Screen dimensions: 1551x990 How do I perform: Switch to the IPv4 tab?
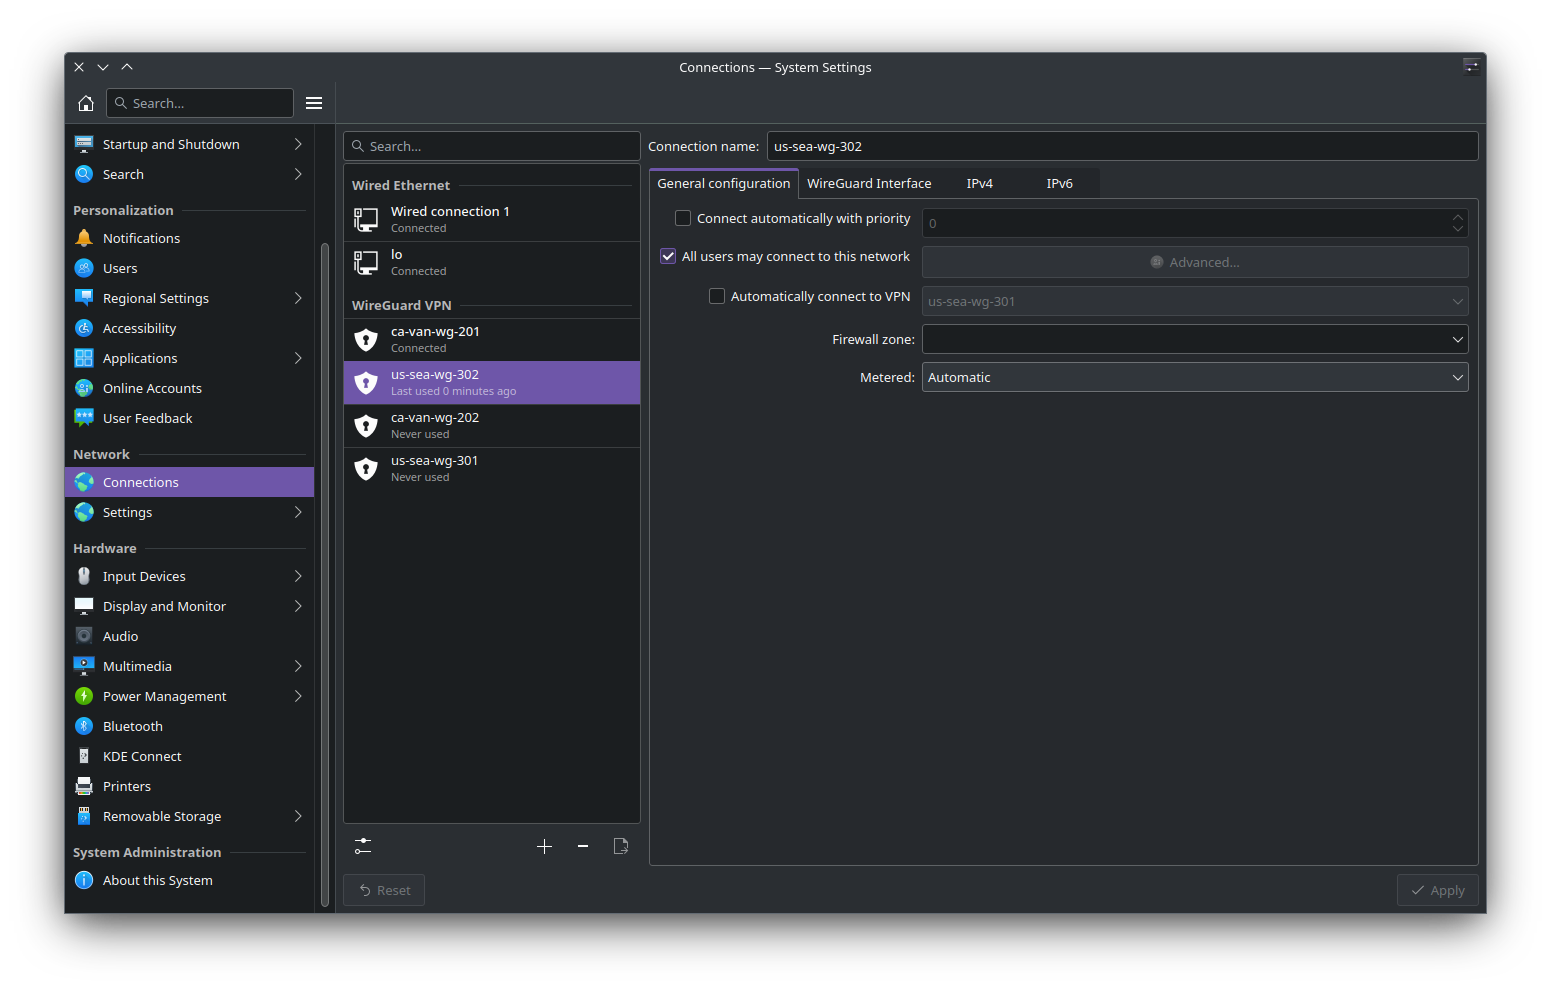click(x=980, y=183)
